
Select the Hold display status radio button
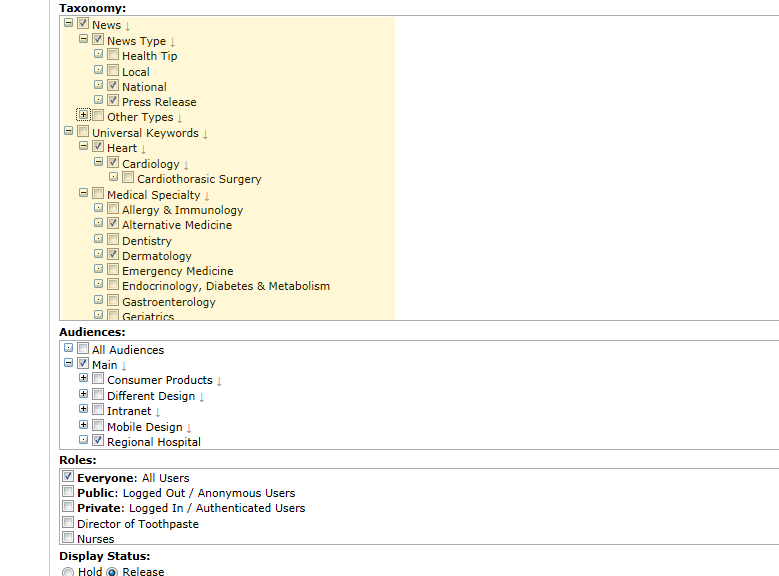tap(68, 572)
